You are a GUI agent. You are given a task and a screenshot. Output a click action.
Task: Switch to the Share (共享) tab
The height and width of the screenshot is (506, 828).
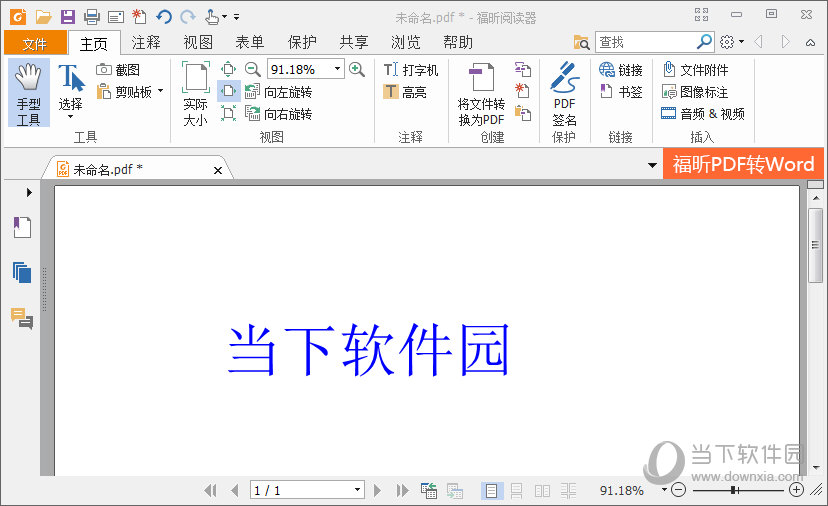click(354, 42)
